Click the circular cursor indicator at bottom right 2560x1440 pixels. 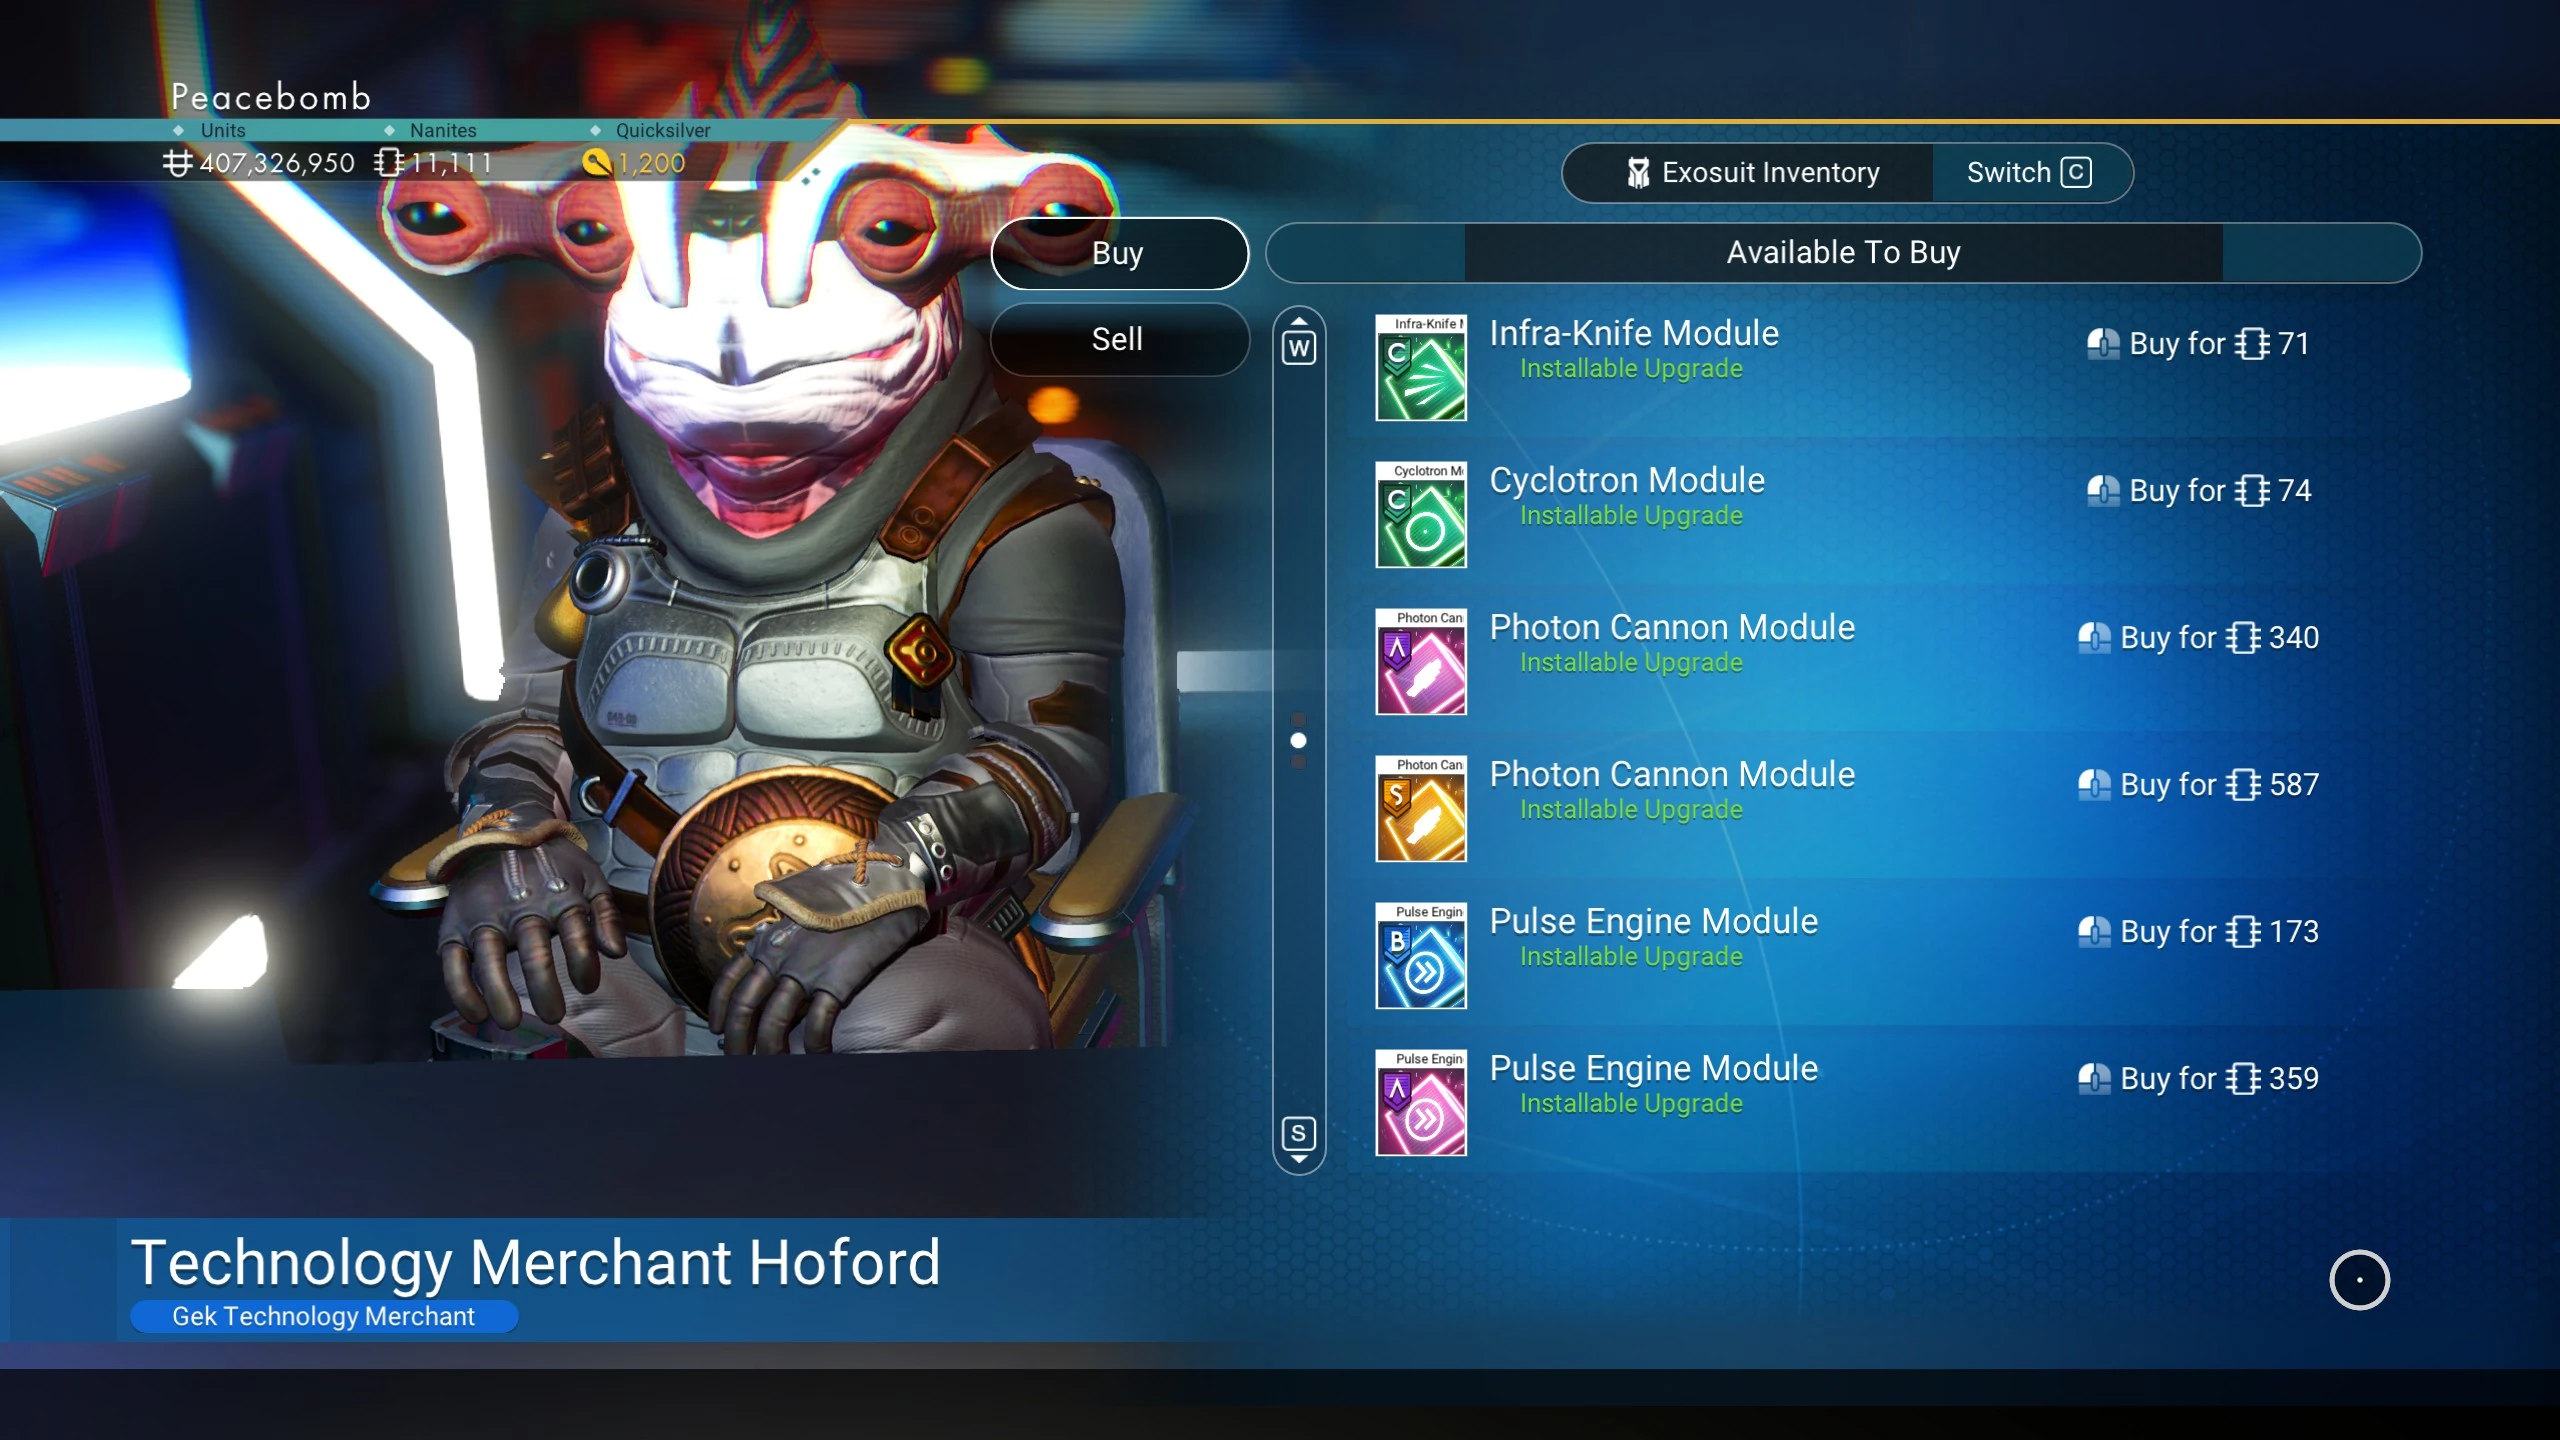2359,1279
